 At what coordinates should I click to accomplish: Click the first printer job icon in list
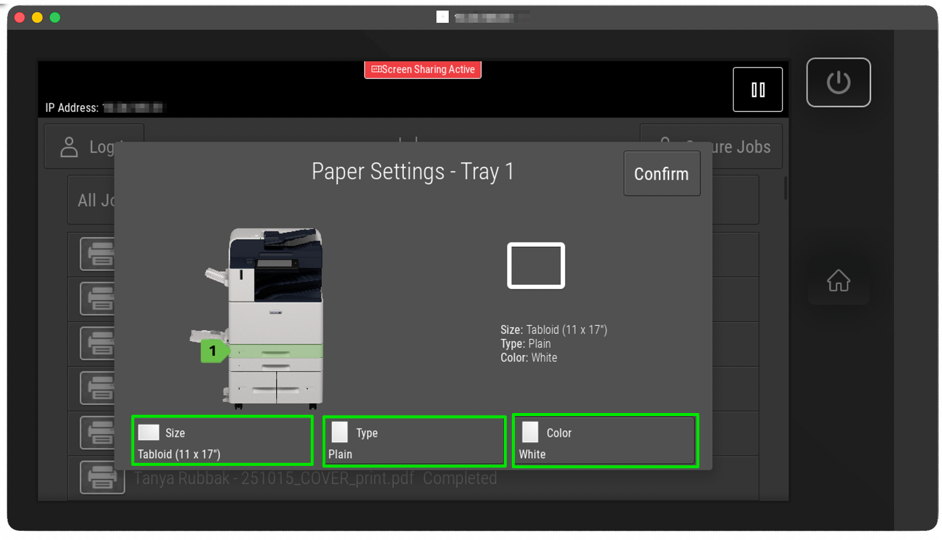97,254
